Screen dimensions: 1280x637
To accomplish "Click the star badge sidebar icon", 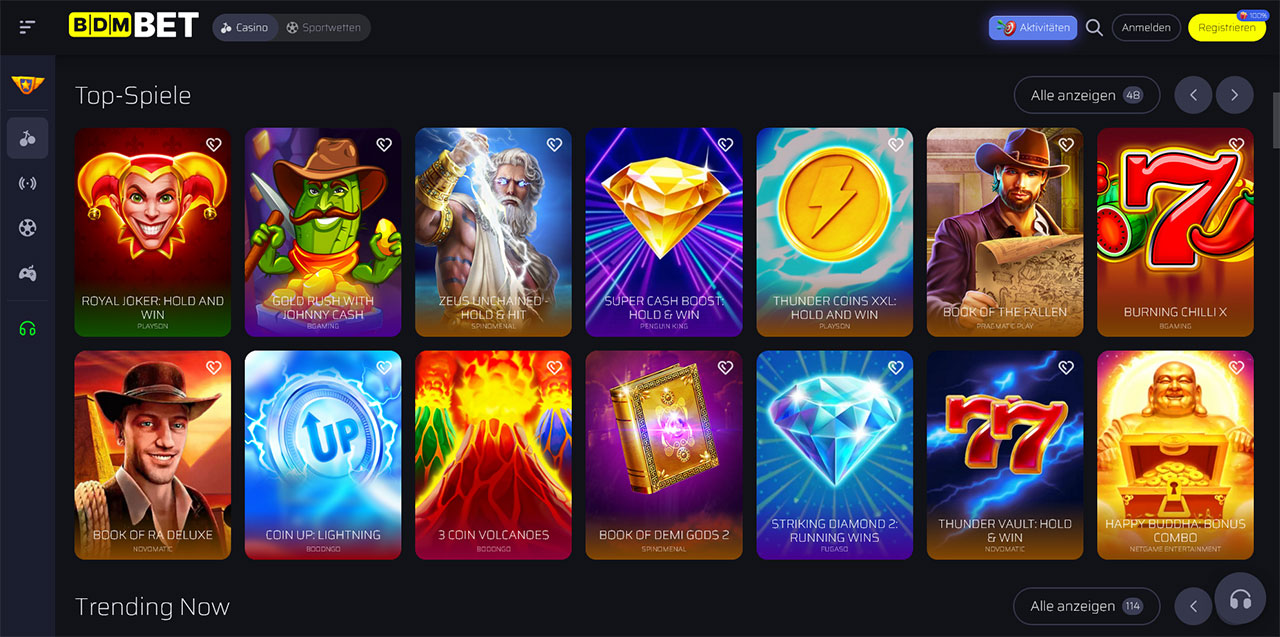I will click(x=28, y=85).
